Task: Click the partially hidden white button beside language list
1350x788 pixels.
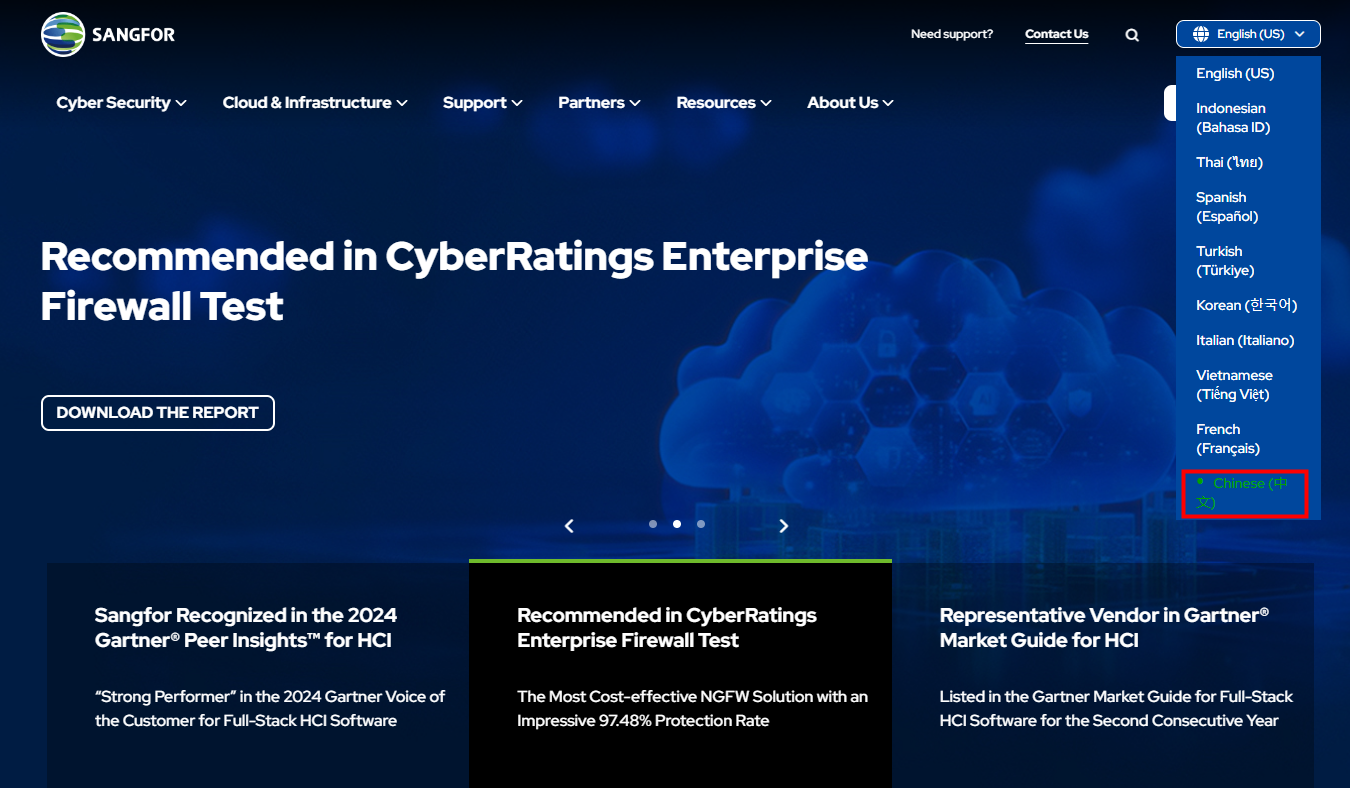Action: pyautogui.click(x=1170, y=103)
